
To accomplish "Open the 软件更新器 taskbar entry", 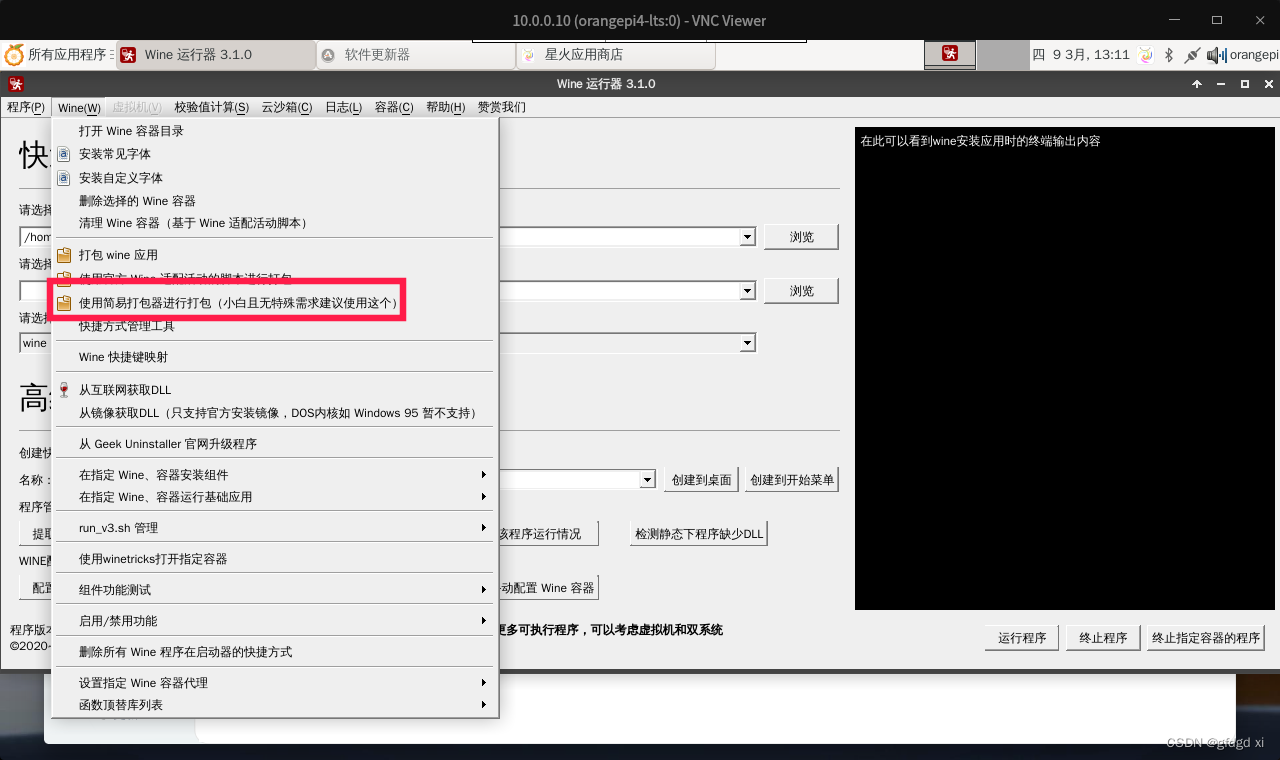I will (415, 55).
